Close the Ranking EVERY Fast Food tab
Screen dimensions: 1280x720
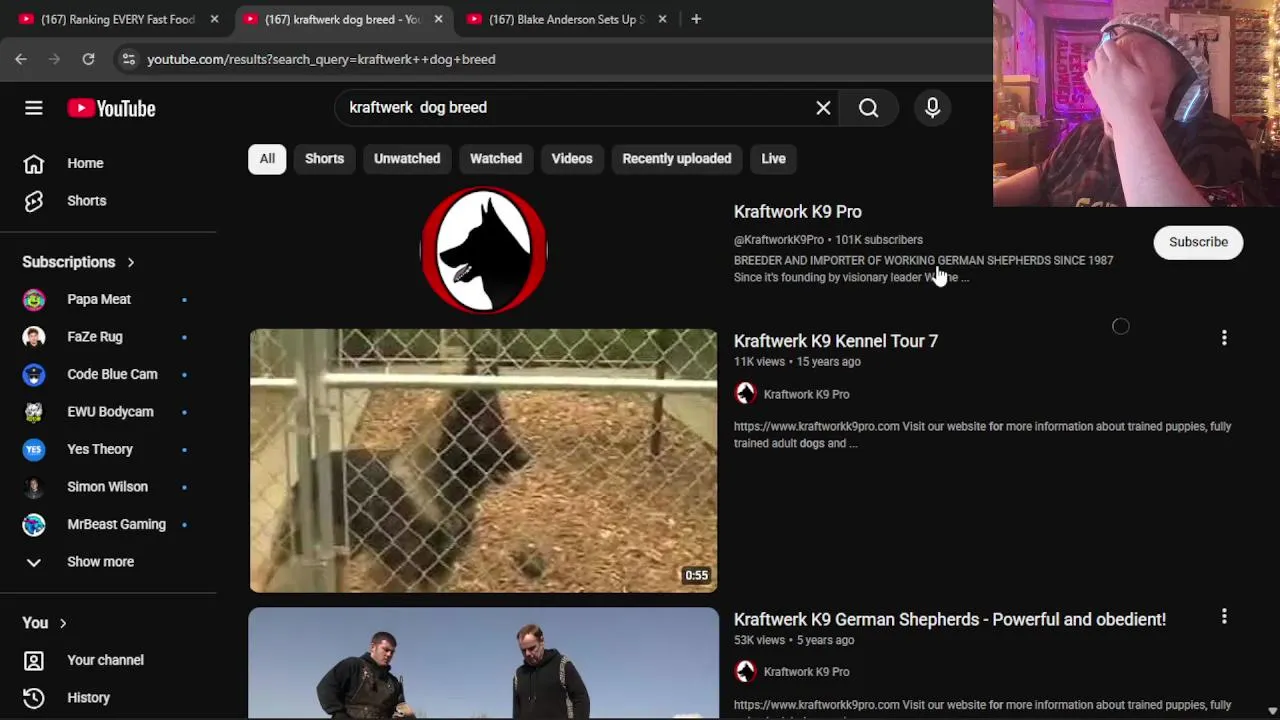coord(214,19)
